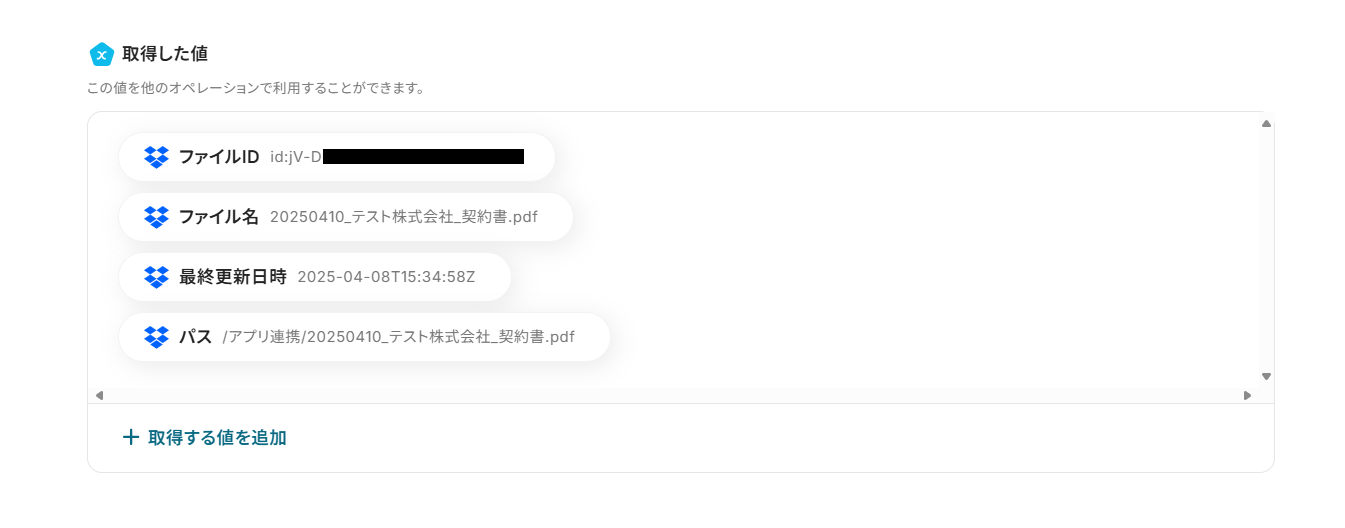1345x528 pixels.
Task: Click the scroll left arrow
Action: click(99, 396)
